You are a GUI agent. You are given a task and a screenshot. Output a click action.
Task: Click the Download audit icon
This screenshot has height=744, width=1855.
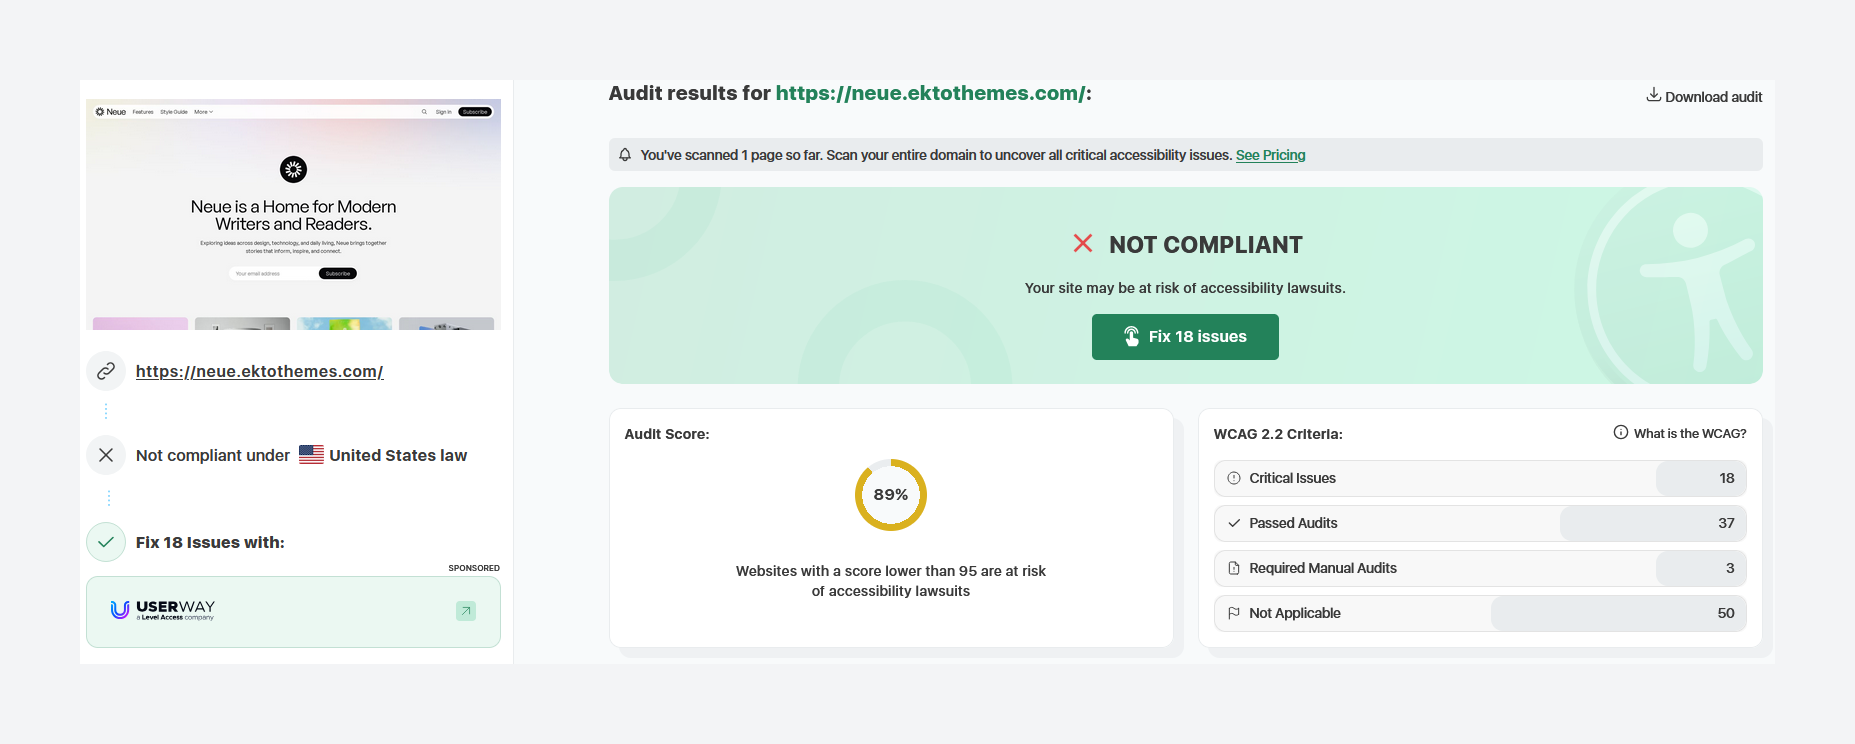point(1653,95)
